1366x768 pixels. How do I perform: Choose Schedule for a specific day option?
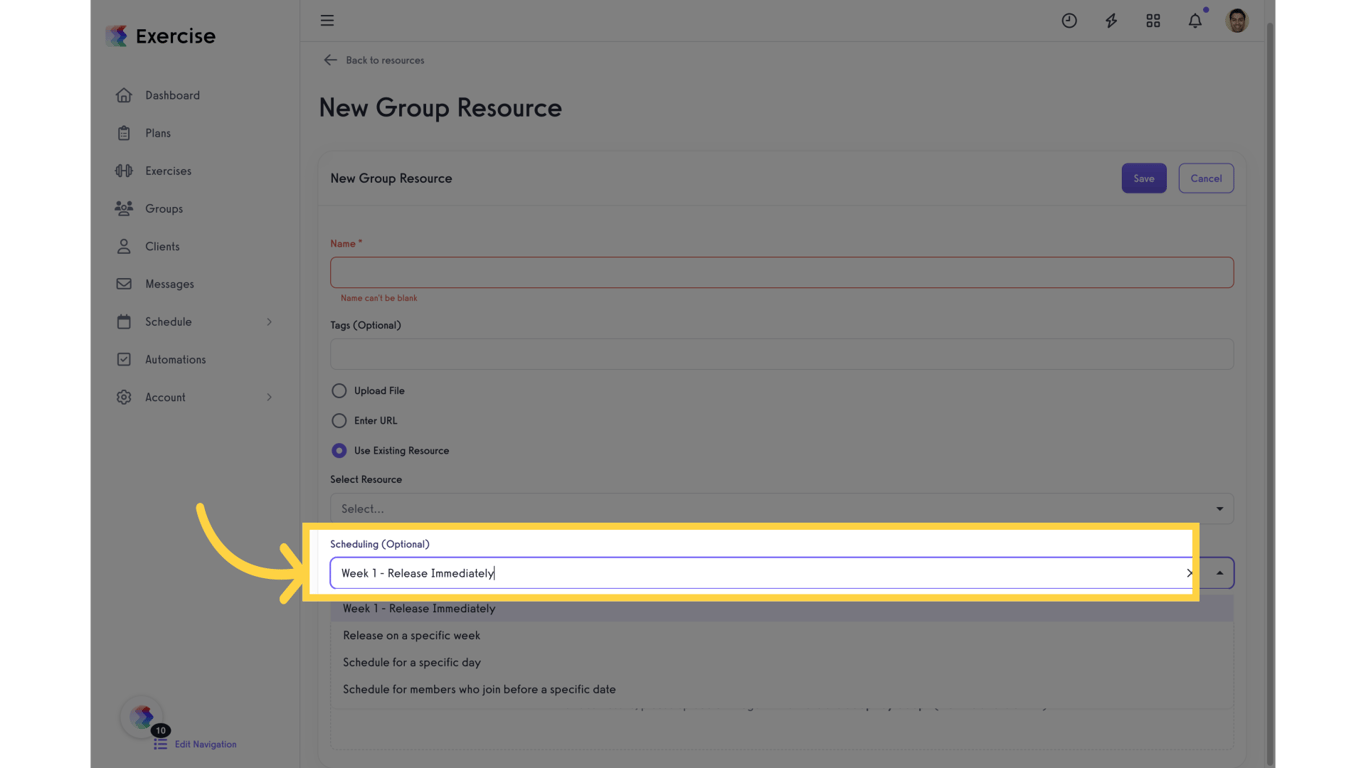click(411, 663)
